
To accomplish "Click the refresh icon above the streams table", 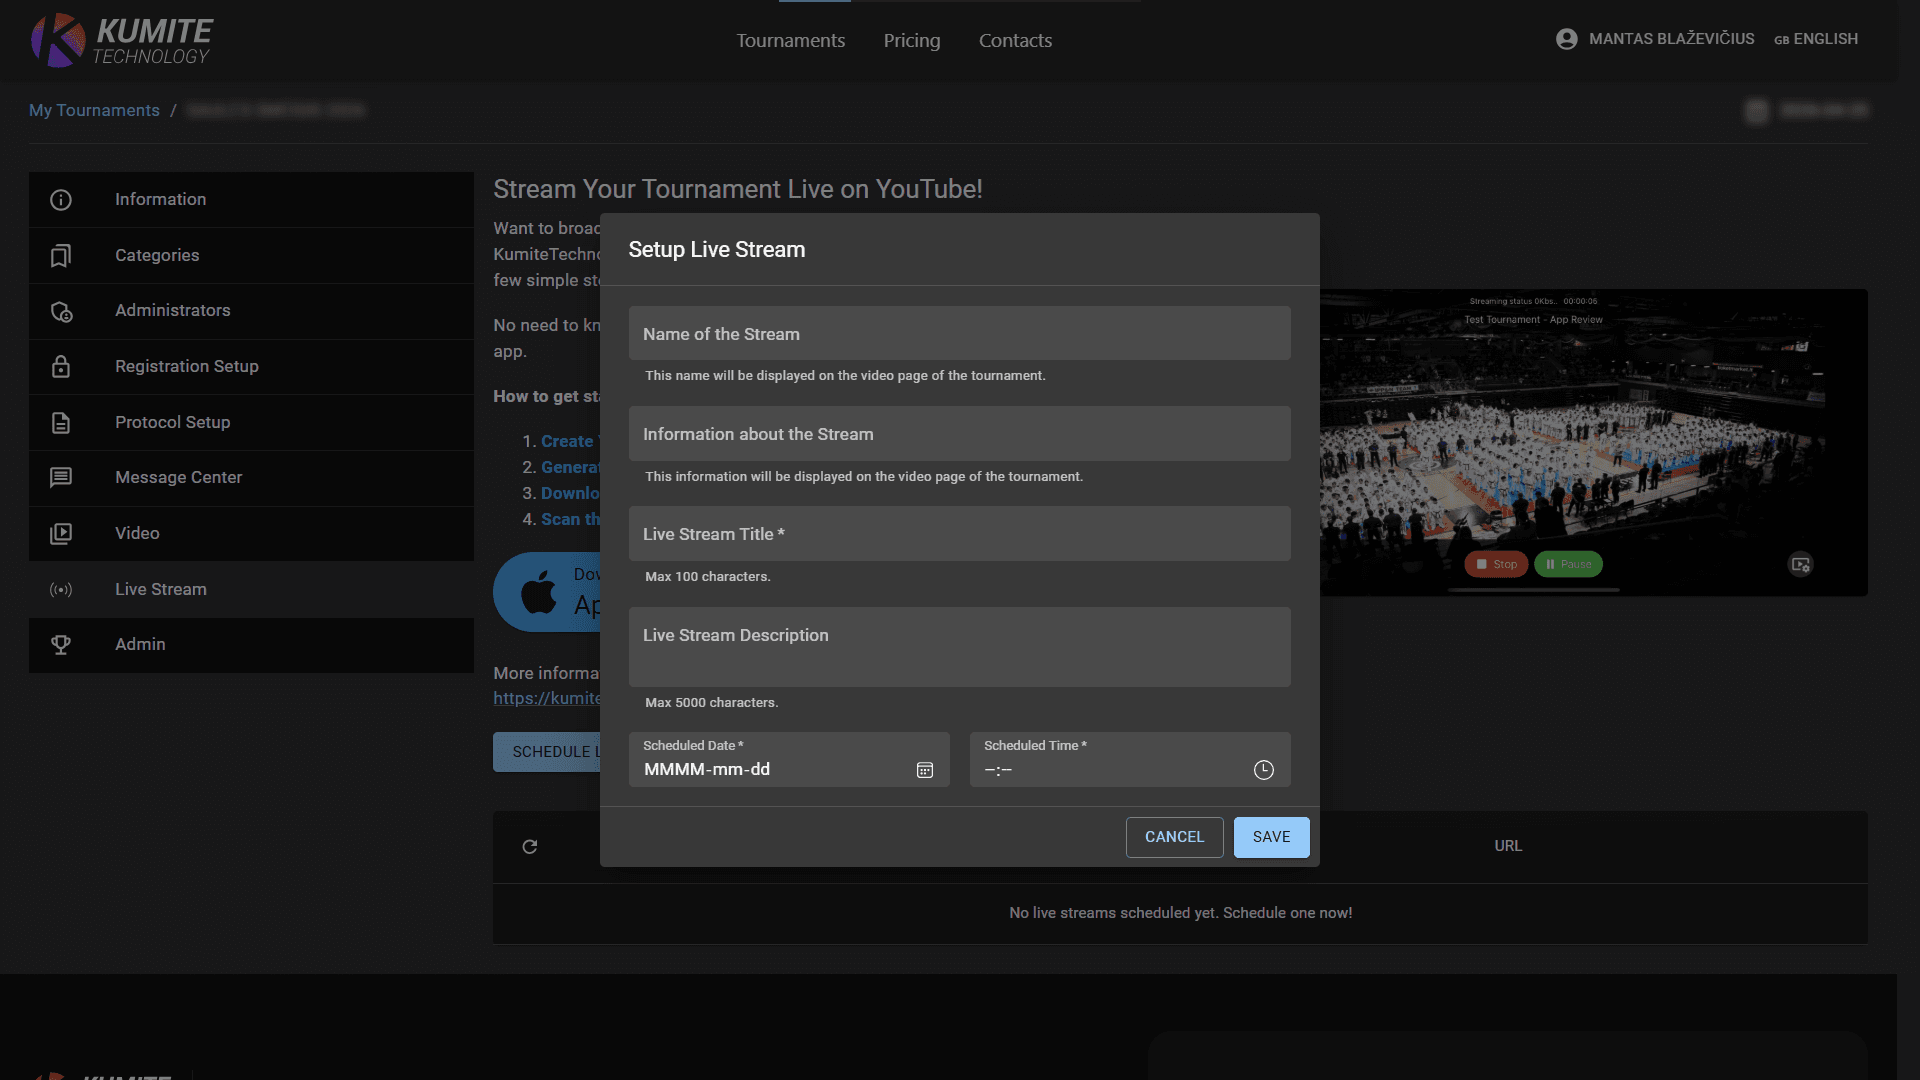I will click(530, 846).
